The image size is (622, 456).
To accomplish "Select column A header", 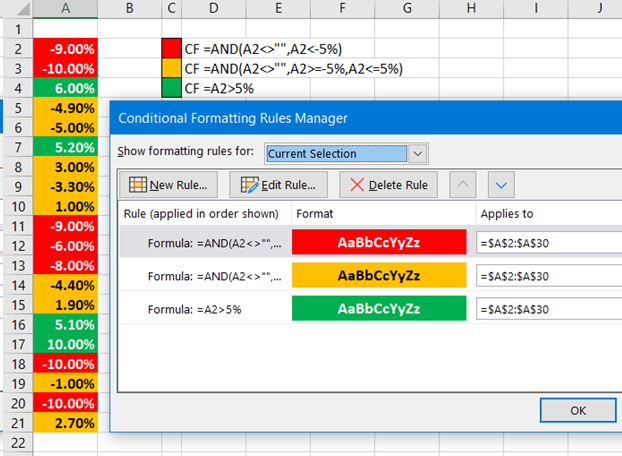I will tap(65, 9).
